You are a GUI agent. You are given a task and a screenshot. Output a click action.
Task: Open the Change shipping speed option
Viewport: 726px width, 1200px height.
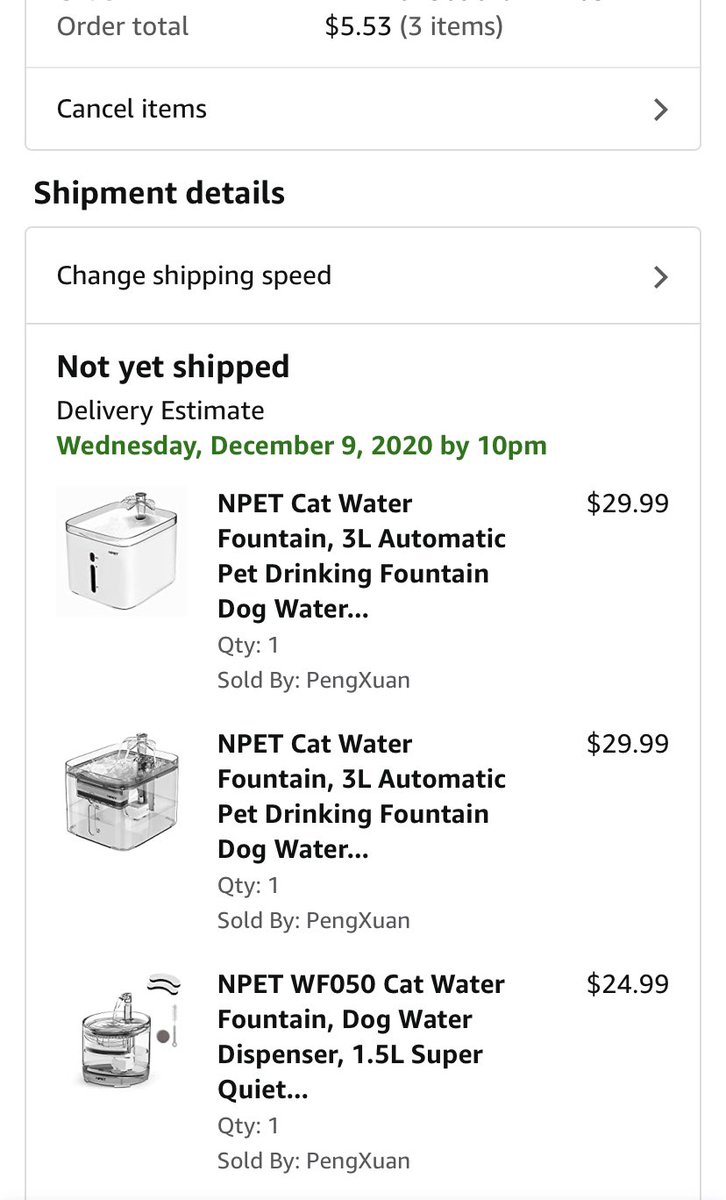click(x=194, y=276)
